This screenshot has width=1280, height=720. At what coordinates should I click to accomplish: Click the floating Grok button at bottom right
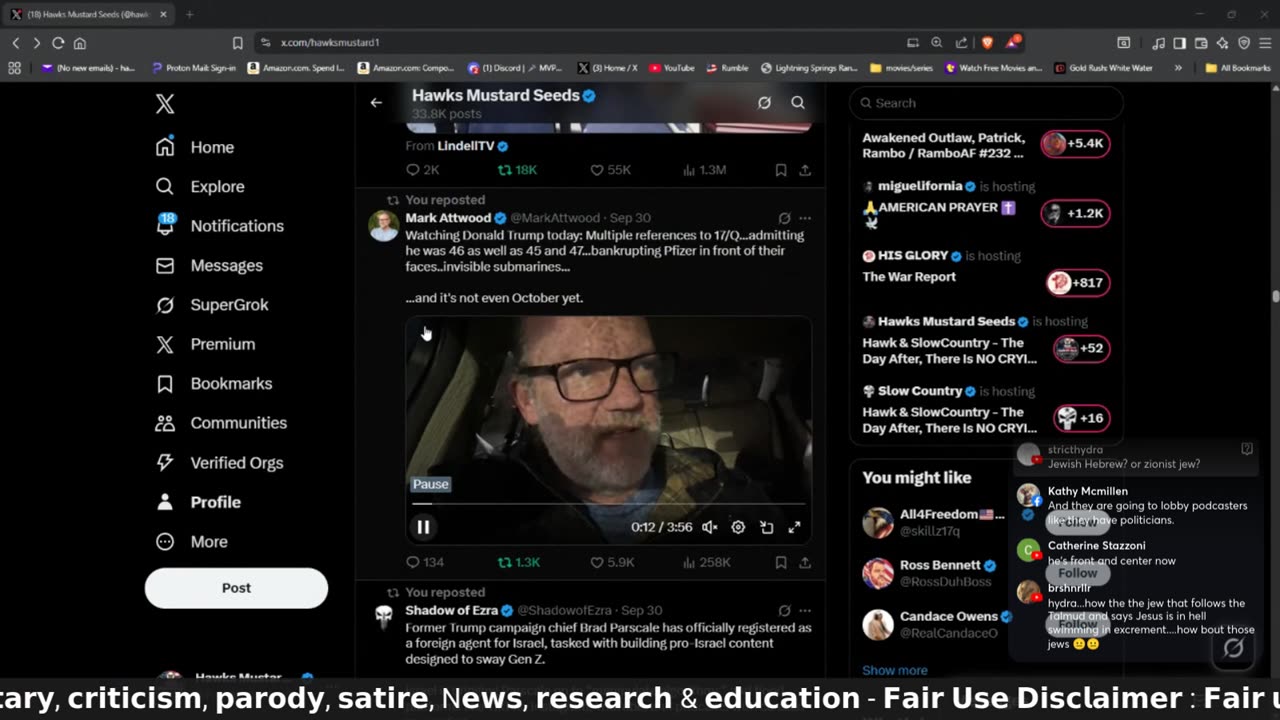tap(1233, 648)
